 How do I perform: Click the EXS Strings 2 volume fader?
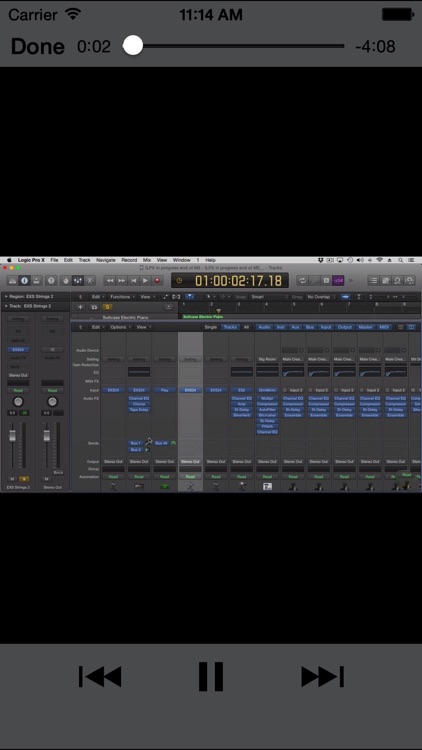tap(12, 436)
